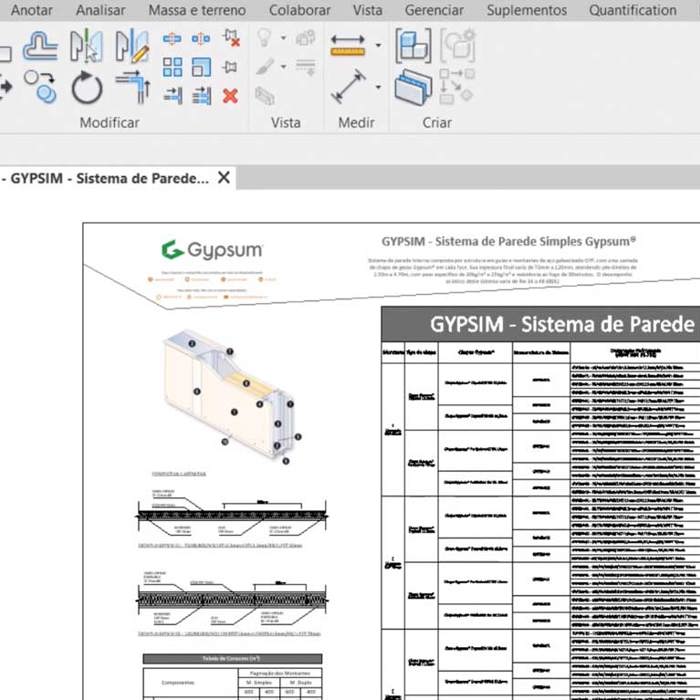The image size is (700, 700).
Task: Click the Vista panel label below the lightbulb
Action: [286, 122]
